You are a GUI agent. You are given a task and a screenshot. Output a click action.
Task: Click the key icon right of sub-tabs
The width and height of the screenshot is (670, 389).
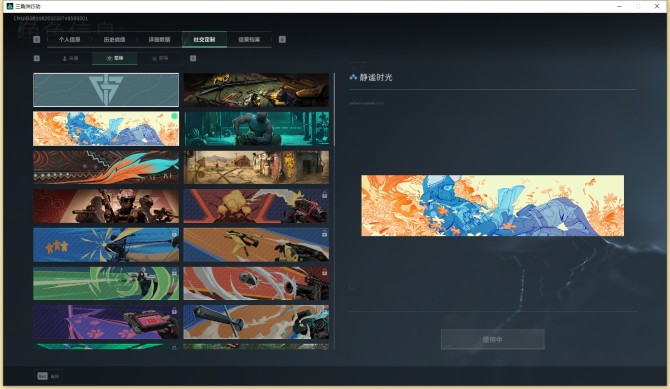pyautogui.click(x=193, y=58)
